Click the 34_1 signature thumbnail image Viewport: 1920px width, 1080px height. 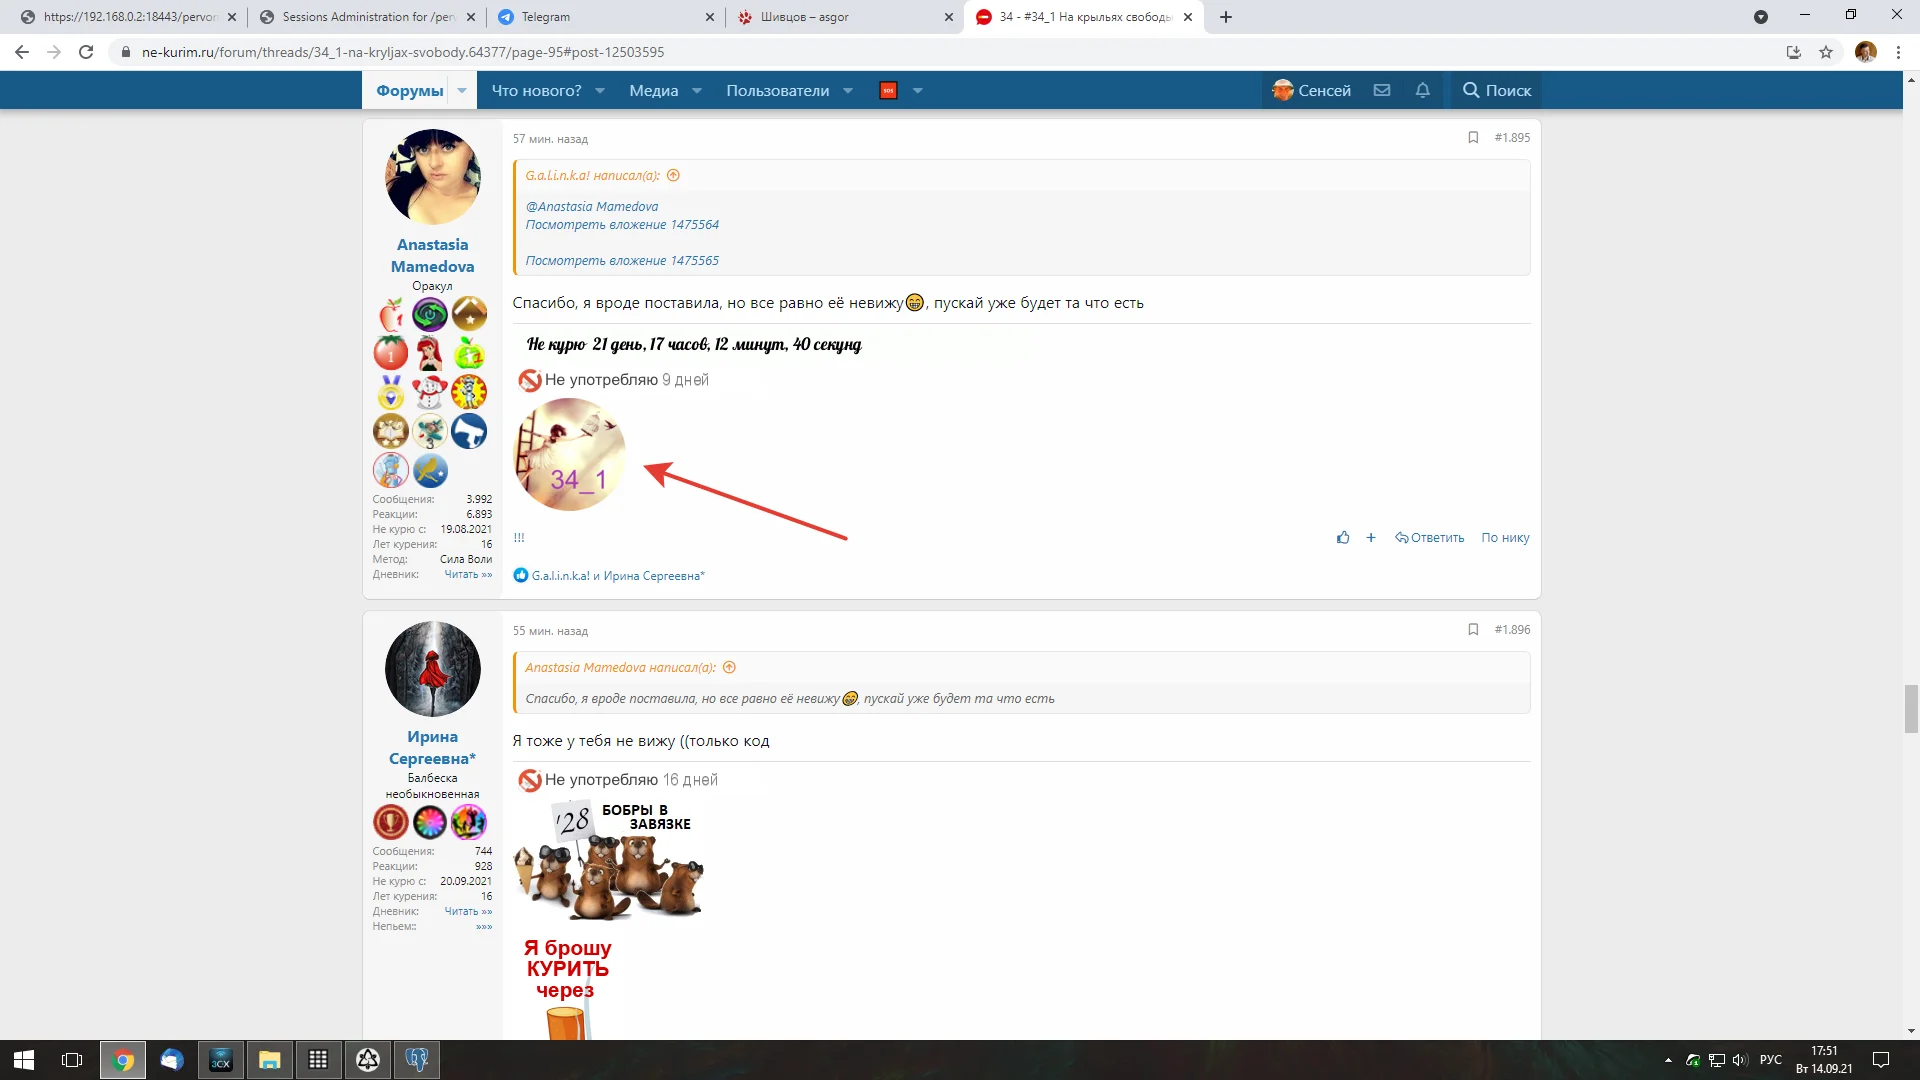coord(570,455)
